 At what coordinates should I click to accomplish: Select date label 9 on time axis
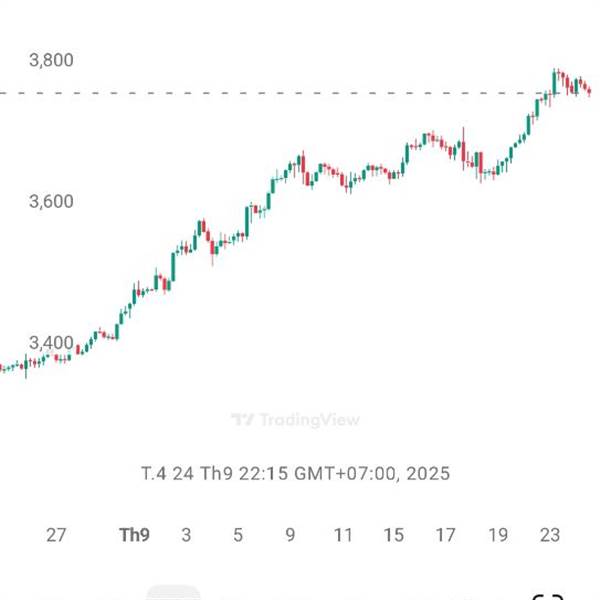[x=290, y=535]
